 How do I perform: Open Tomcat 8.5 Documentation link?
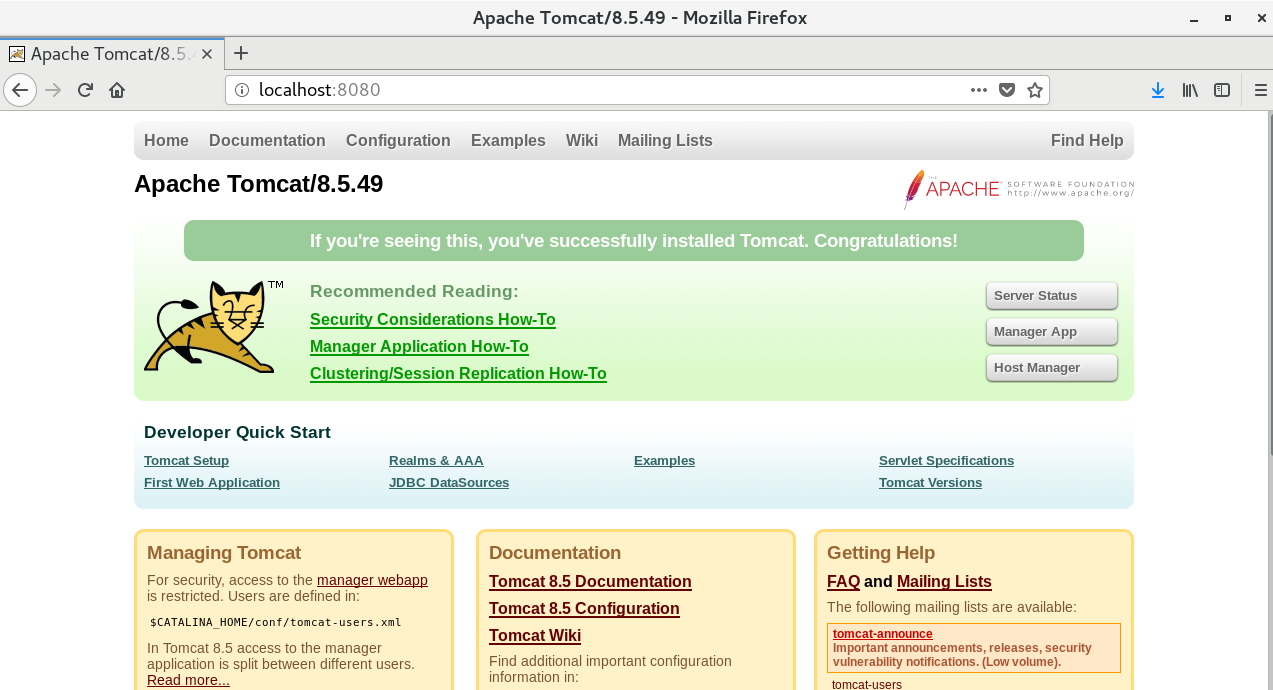point(590,582)
